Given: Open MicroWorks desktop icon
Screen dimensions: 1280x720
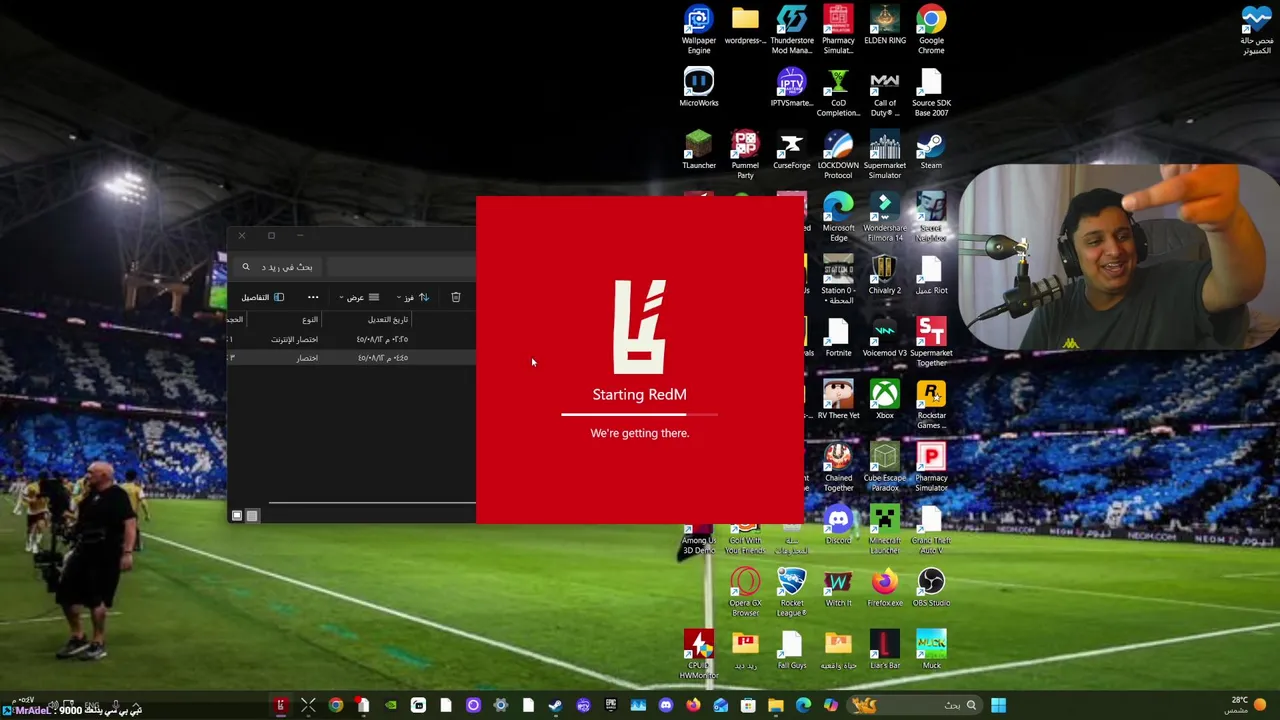Looking at the screenshot, I should pos(699,87).
